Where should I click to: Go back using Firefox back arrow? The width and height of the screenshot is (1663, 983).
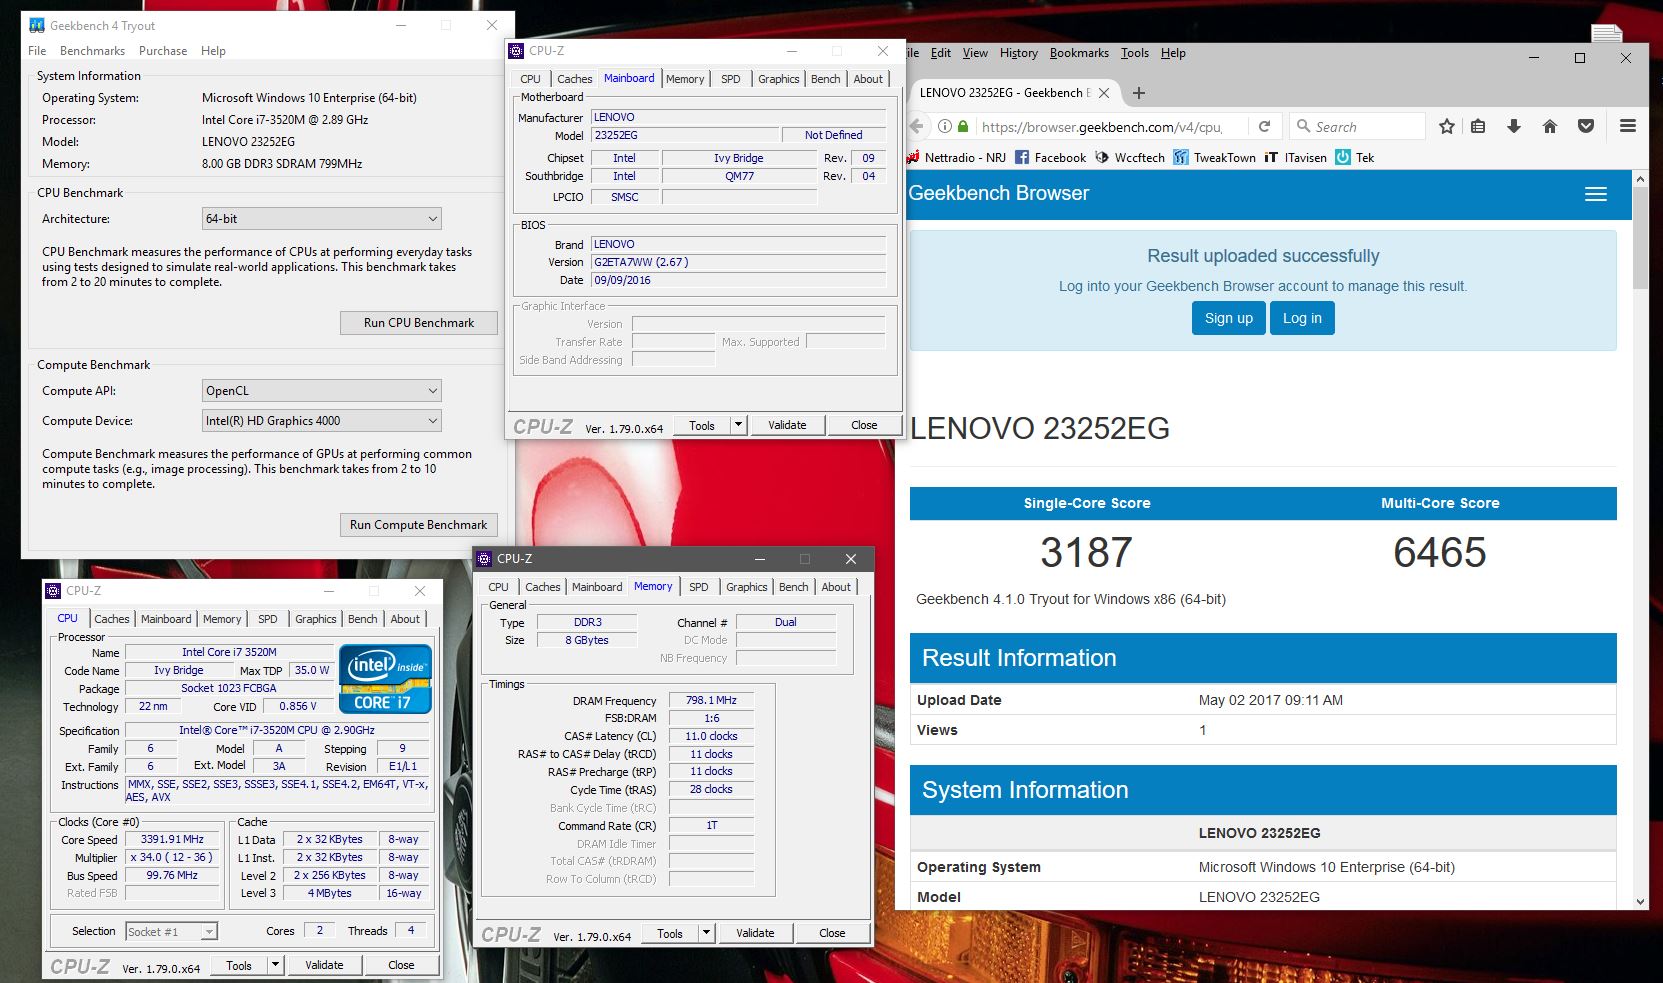coord(916,126)
